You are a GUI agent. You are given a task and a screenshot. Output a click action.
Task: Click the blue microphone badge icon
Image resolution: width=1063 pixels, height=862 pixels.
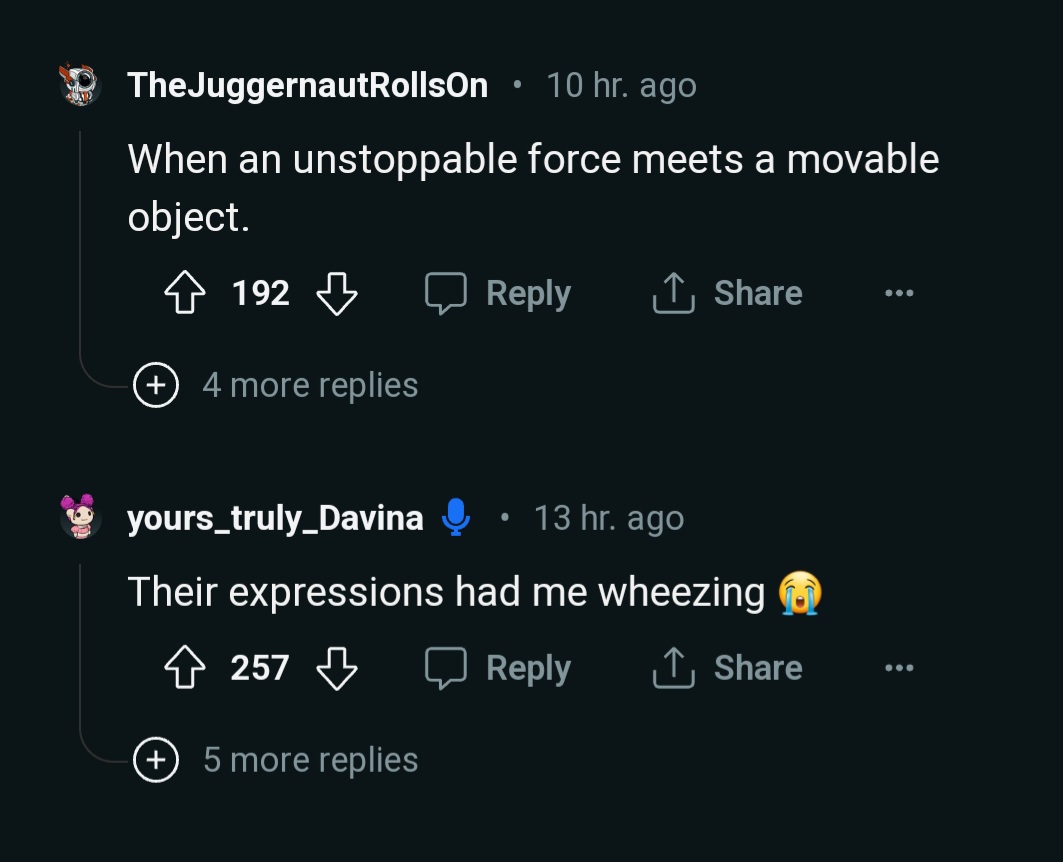coord(455,517)
